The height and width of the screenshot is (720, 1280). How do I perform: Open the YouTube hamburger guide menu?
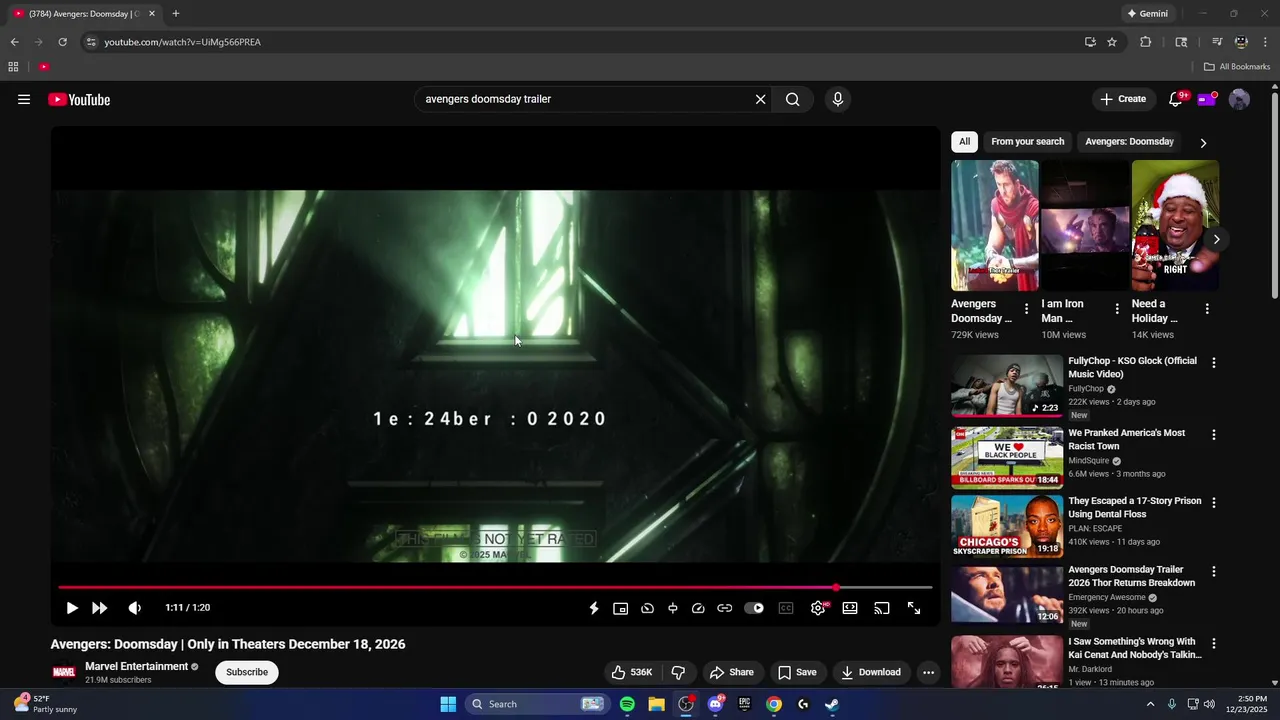tap(24, 99)
